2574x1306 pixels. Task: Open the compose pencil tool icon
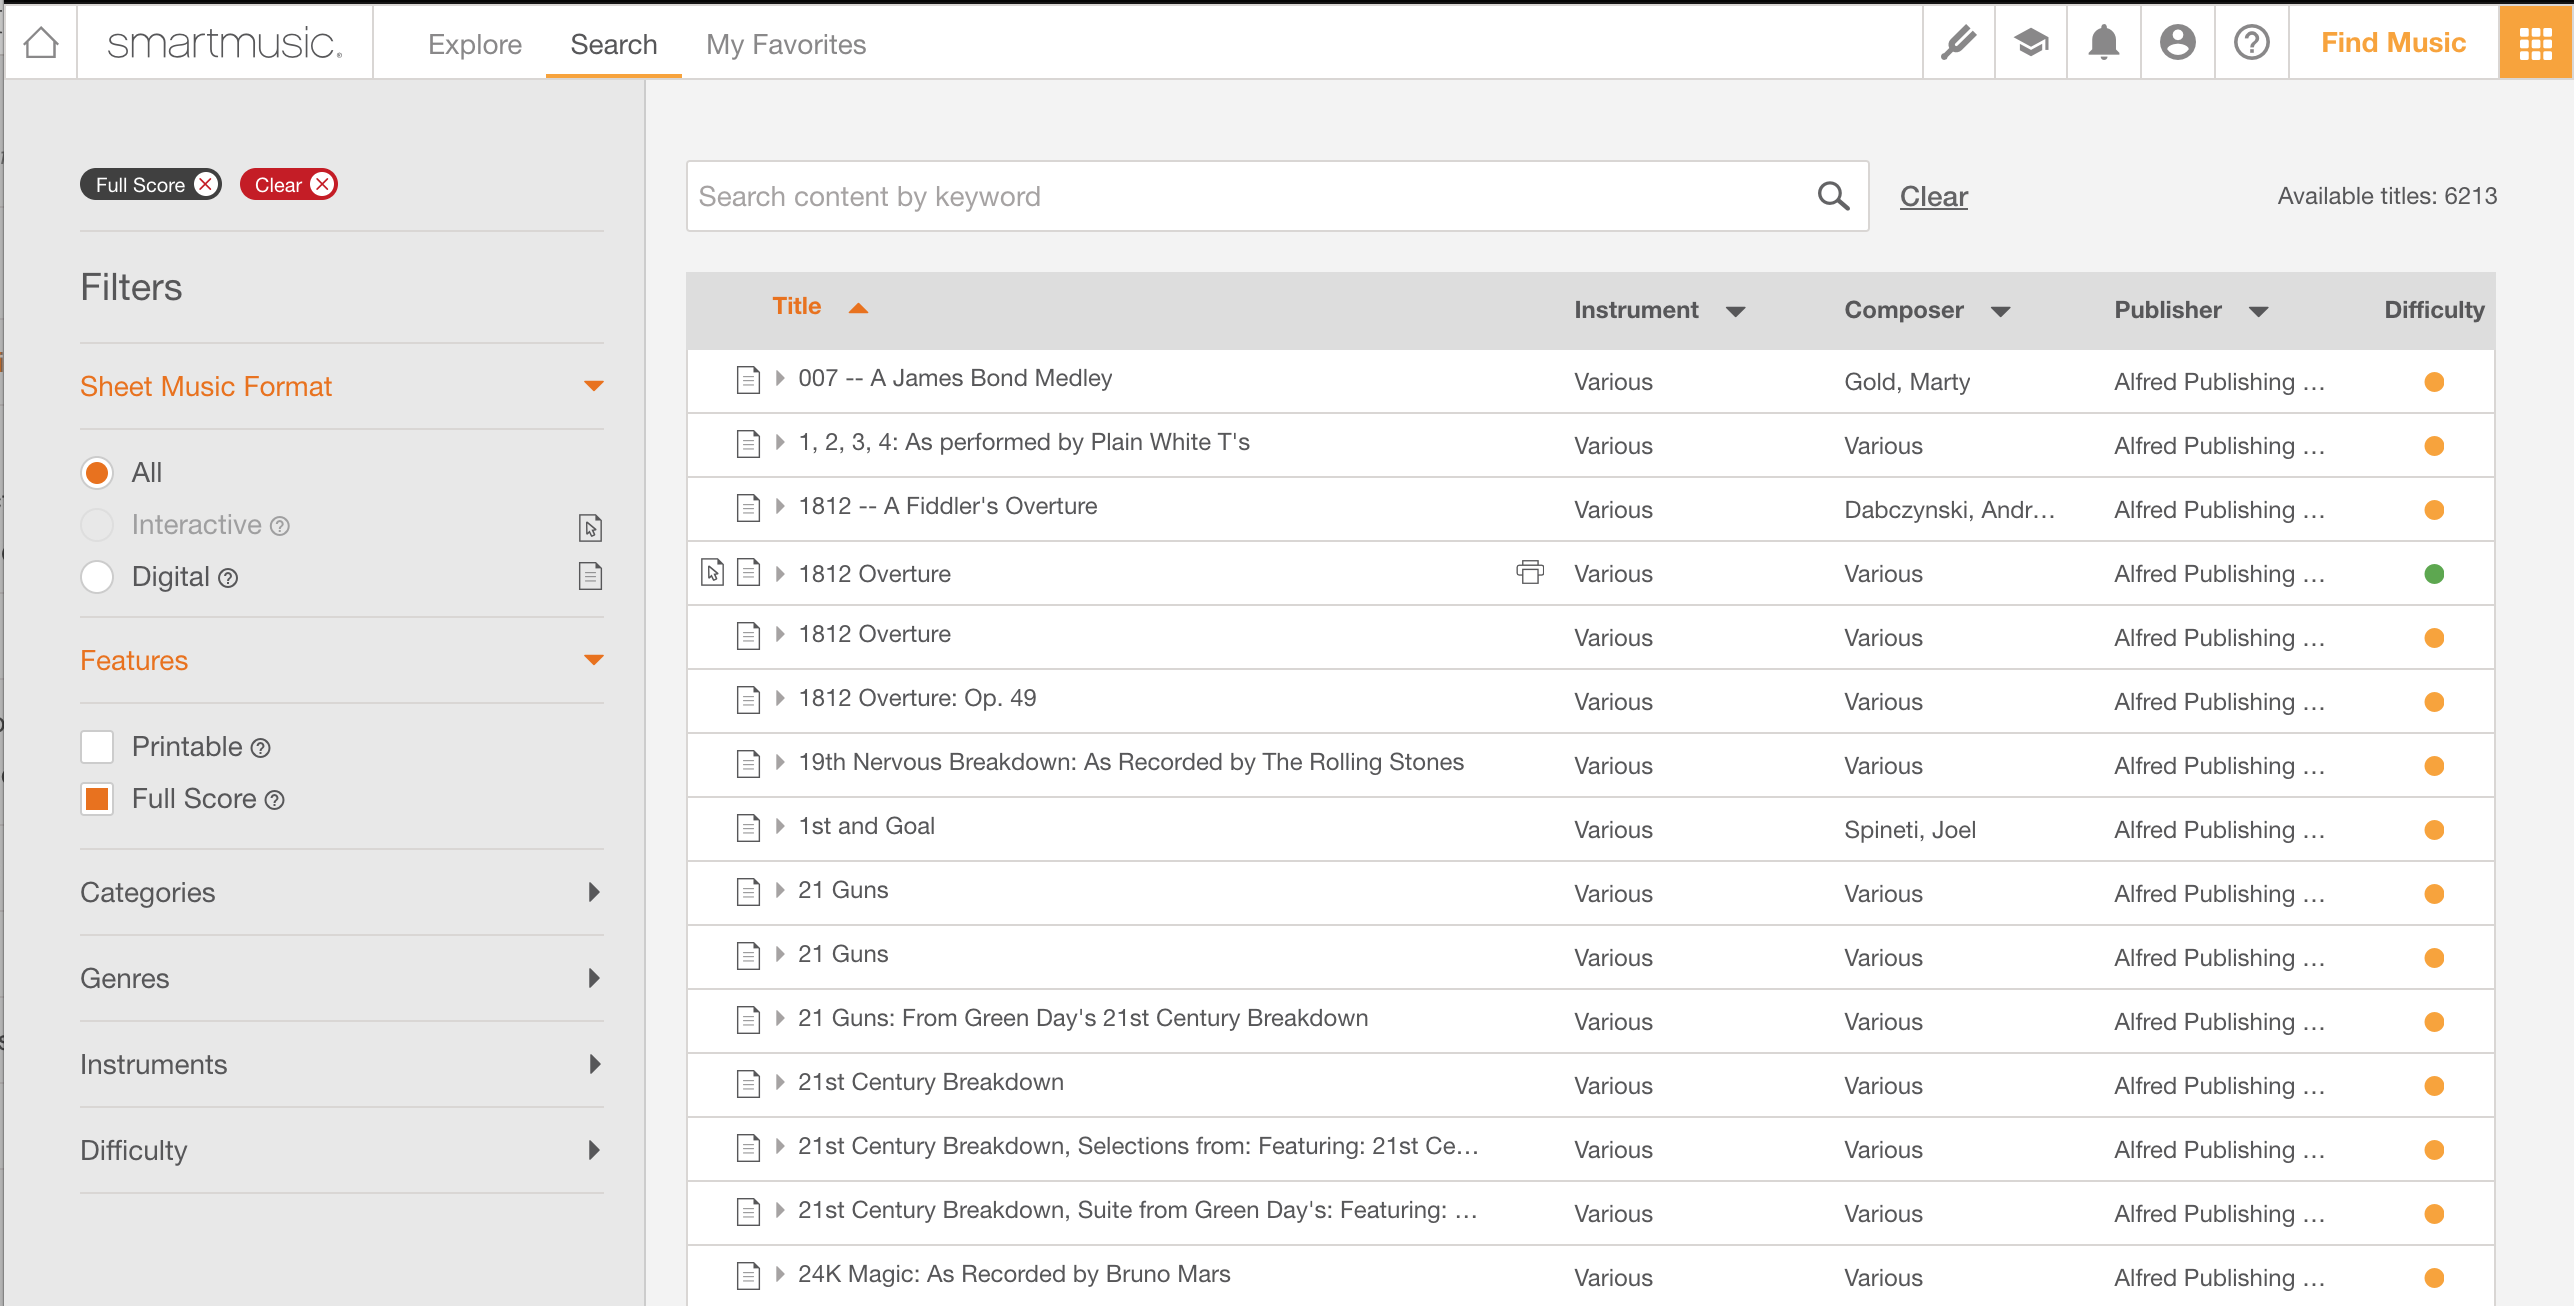tap(1958, 43)
